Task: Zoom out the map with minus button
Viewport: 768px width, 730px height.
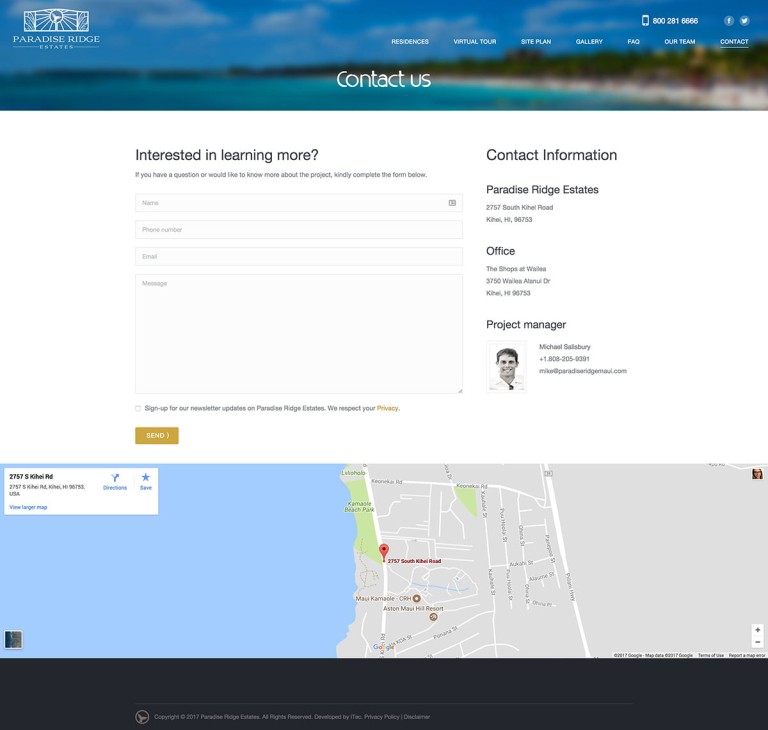Action: coord(758,642)
